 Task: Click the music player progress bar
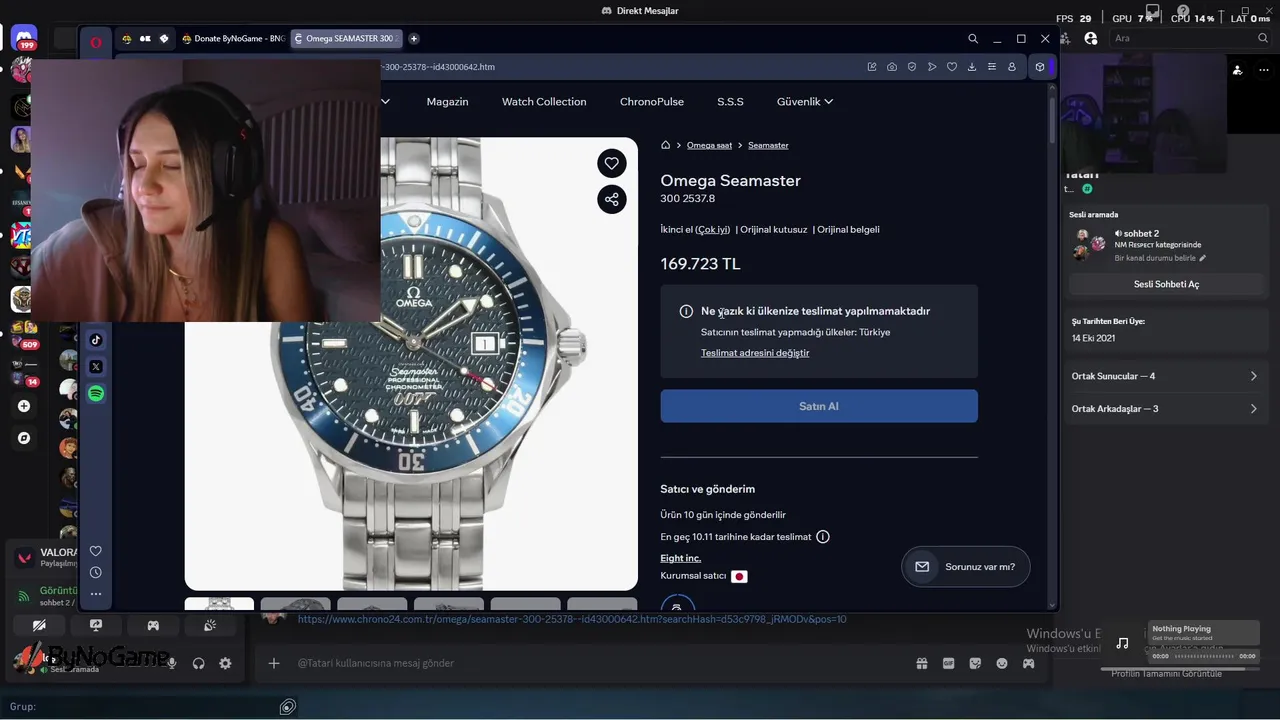(x=1204, y=656)
